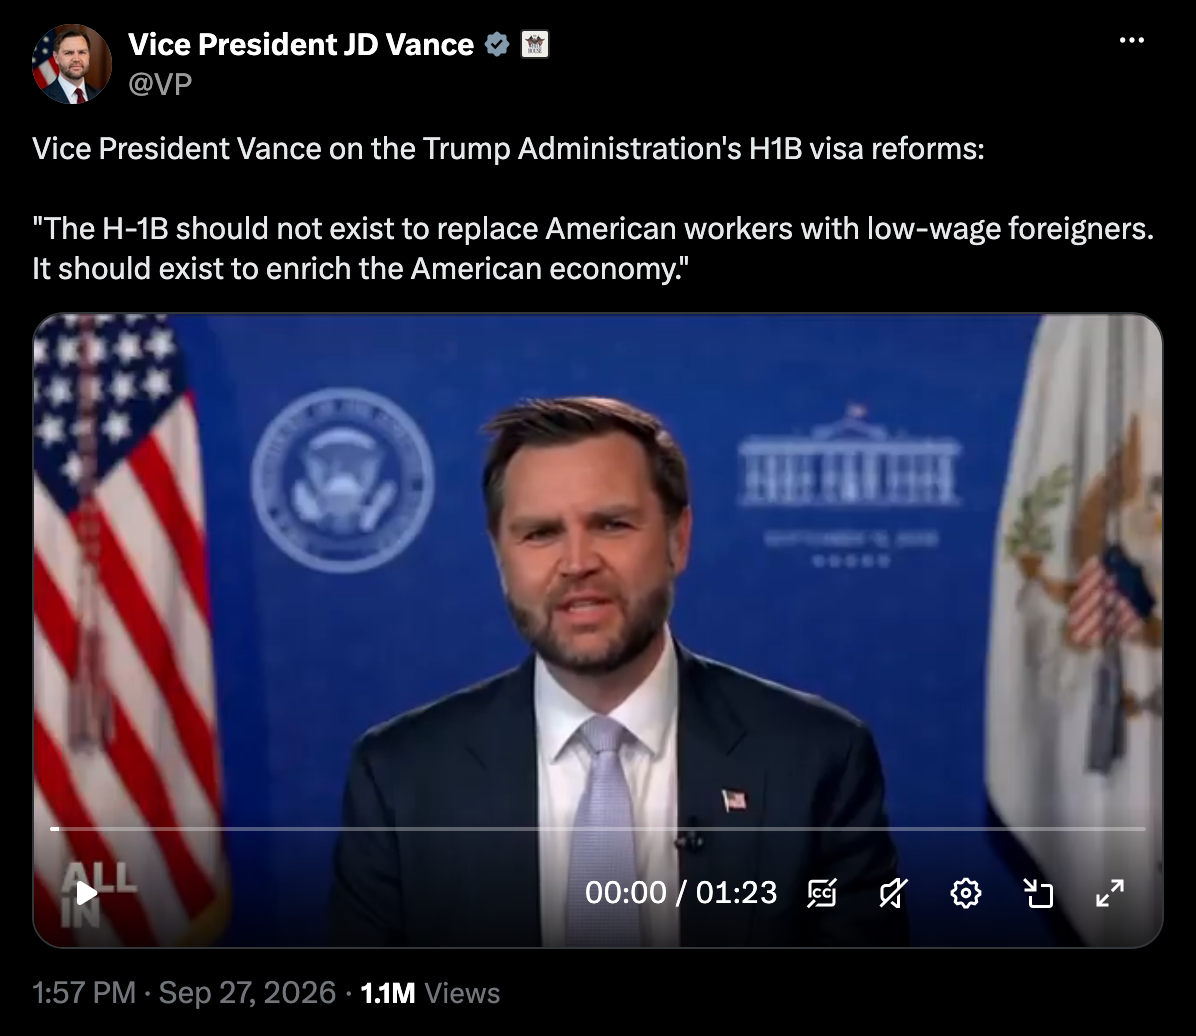The width and height of the screenshot is (1196, 1036).
Task: Toggle closed captions on the video
Action: [x=821, y=893]
